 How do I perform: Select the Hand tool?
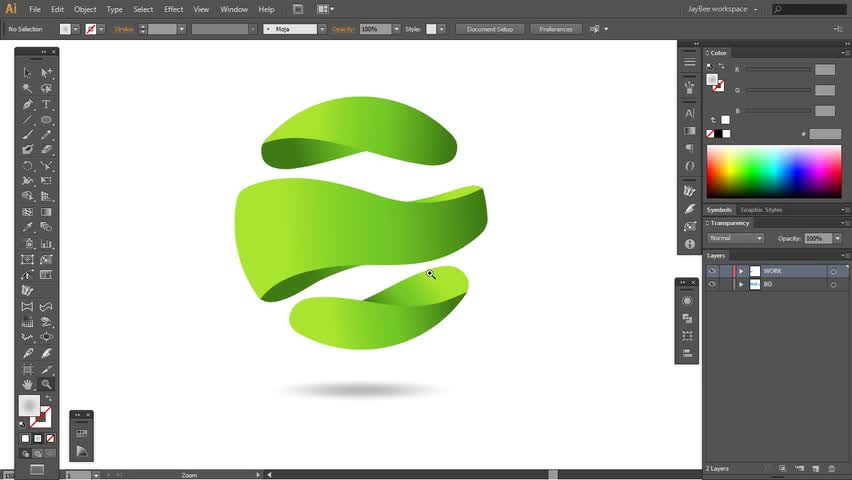click(27, 384)
